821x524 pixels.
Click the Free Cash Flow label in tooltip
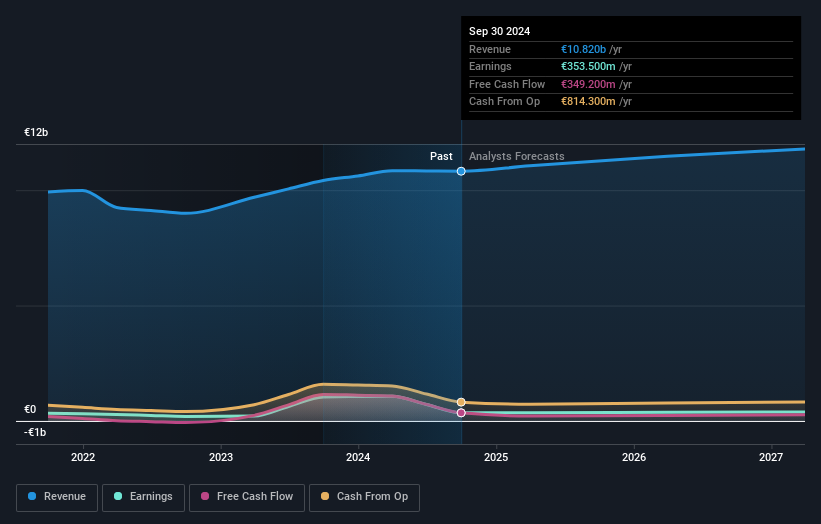point(507,84)
